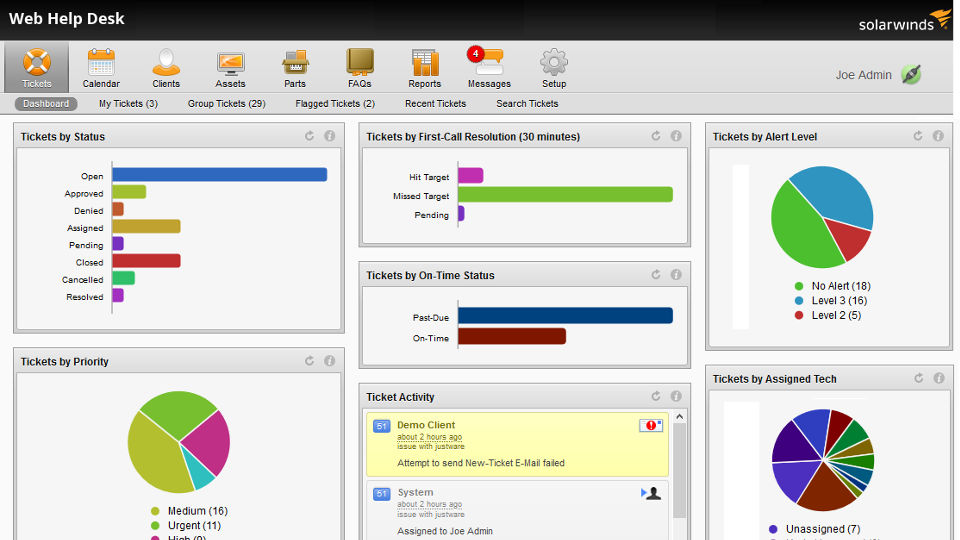
Task: Refresh the Ticket Activity widget
Action: tap(656, 397)
